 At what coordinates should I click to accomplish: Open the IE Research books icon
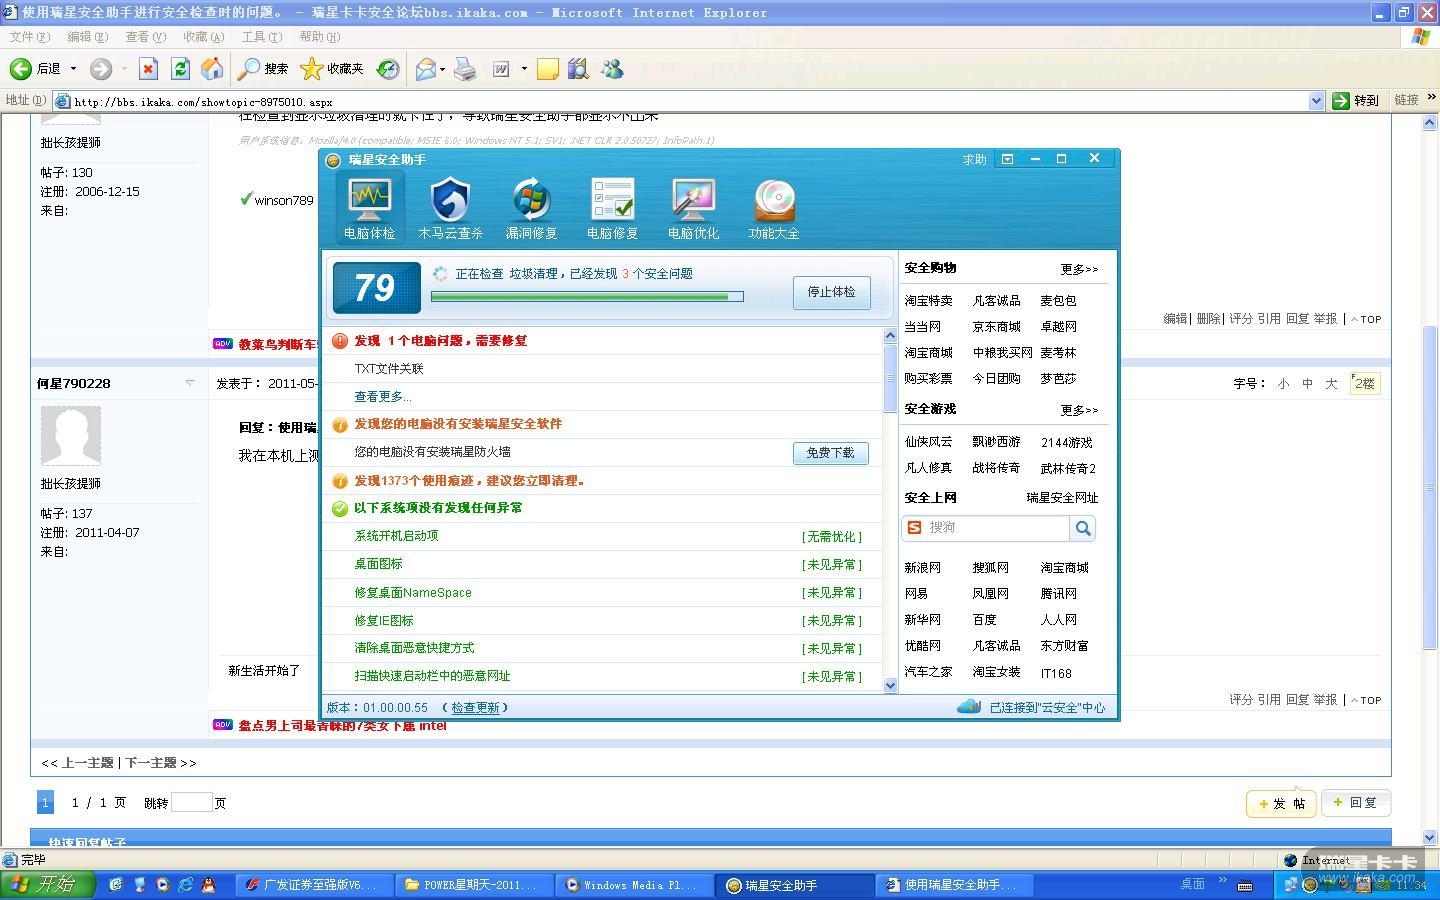click(577, 69)
